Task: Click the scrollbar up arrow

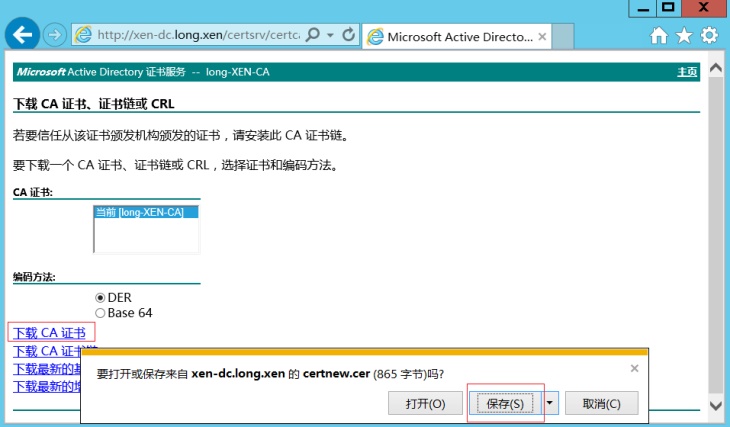Action: pos(716,68)
